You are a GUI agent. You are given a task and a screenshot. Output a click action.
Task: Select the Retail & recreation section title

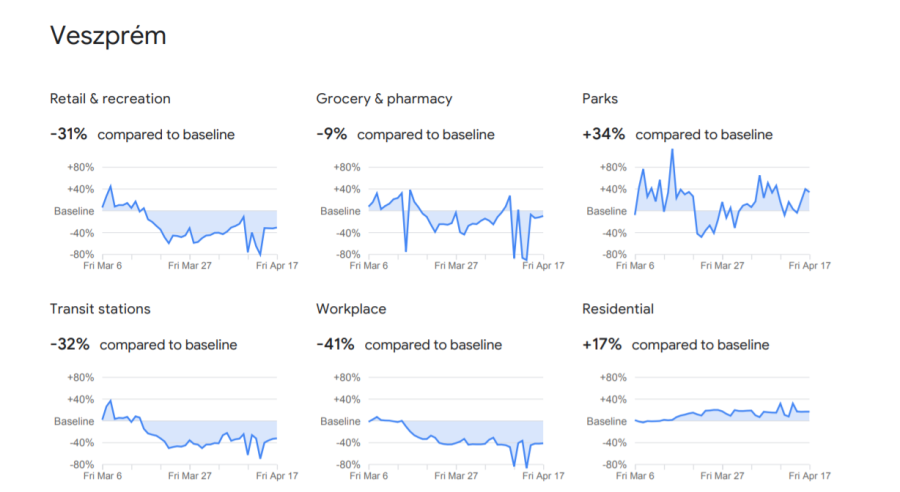click(x=110, y=99)
